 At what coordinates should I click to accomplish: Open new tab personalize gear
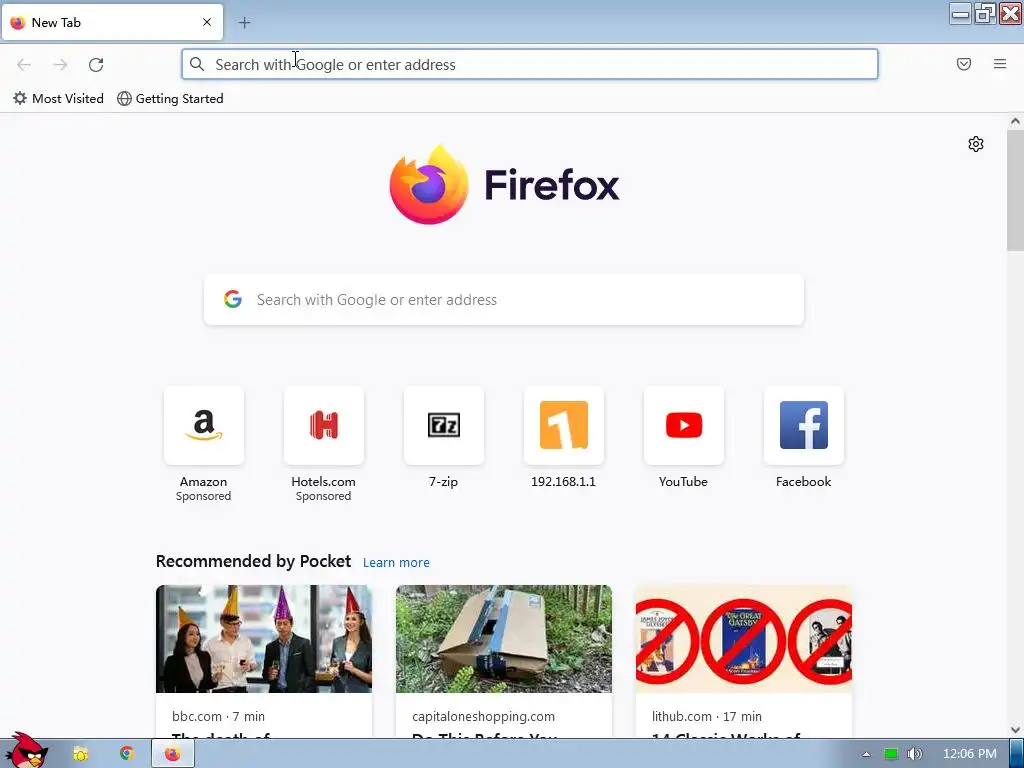(976, 144)
